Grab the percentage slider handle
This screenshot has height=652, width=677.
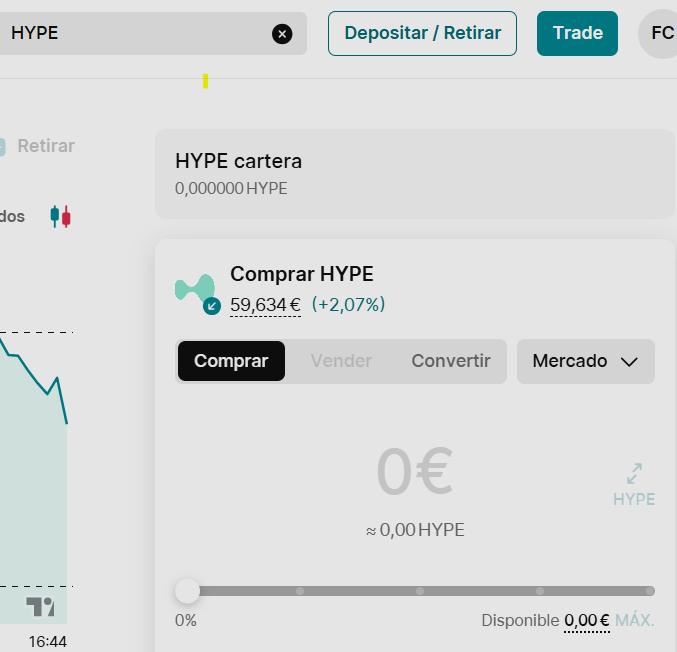[187, 591]
